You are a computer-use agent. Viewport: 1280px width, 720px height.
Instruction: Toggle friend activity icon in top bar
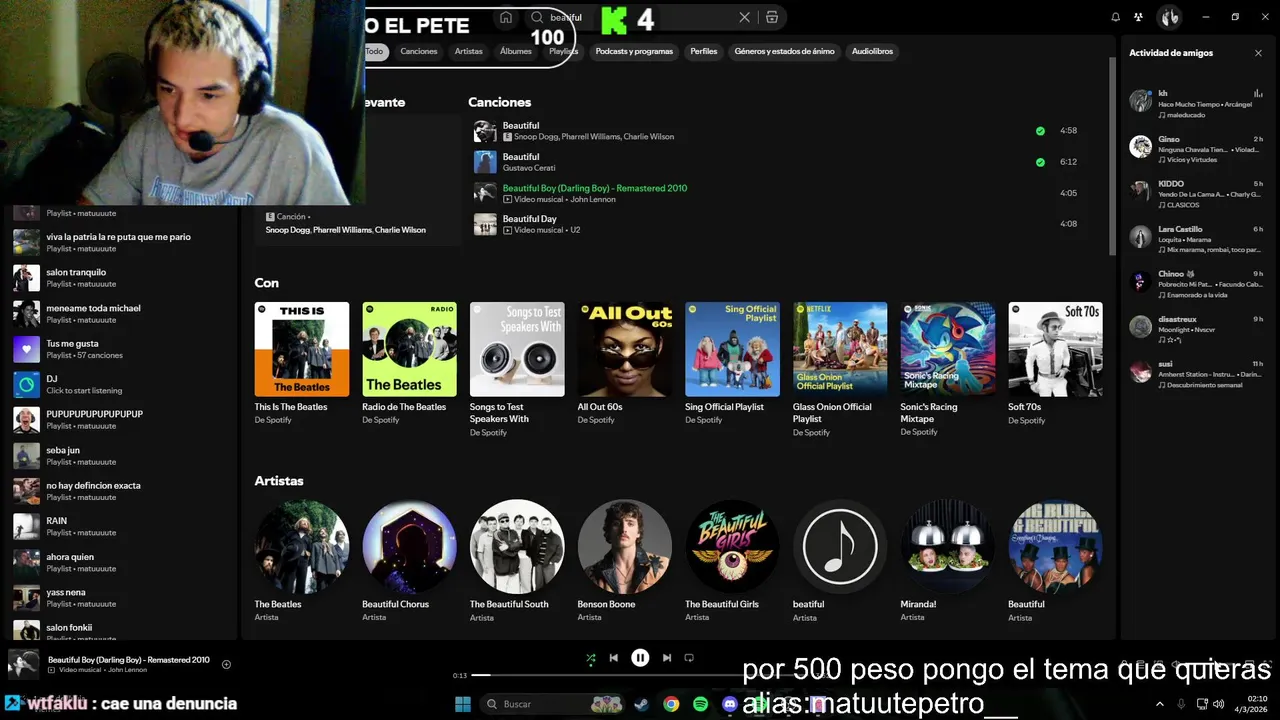pos(1139,17)
